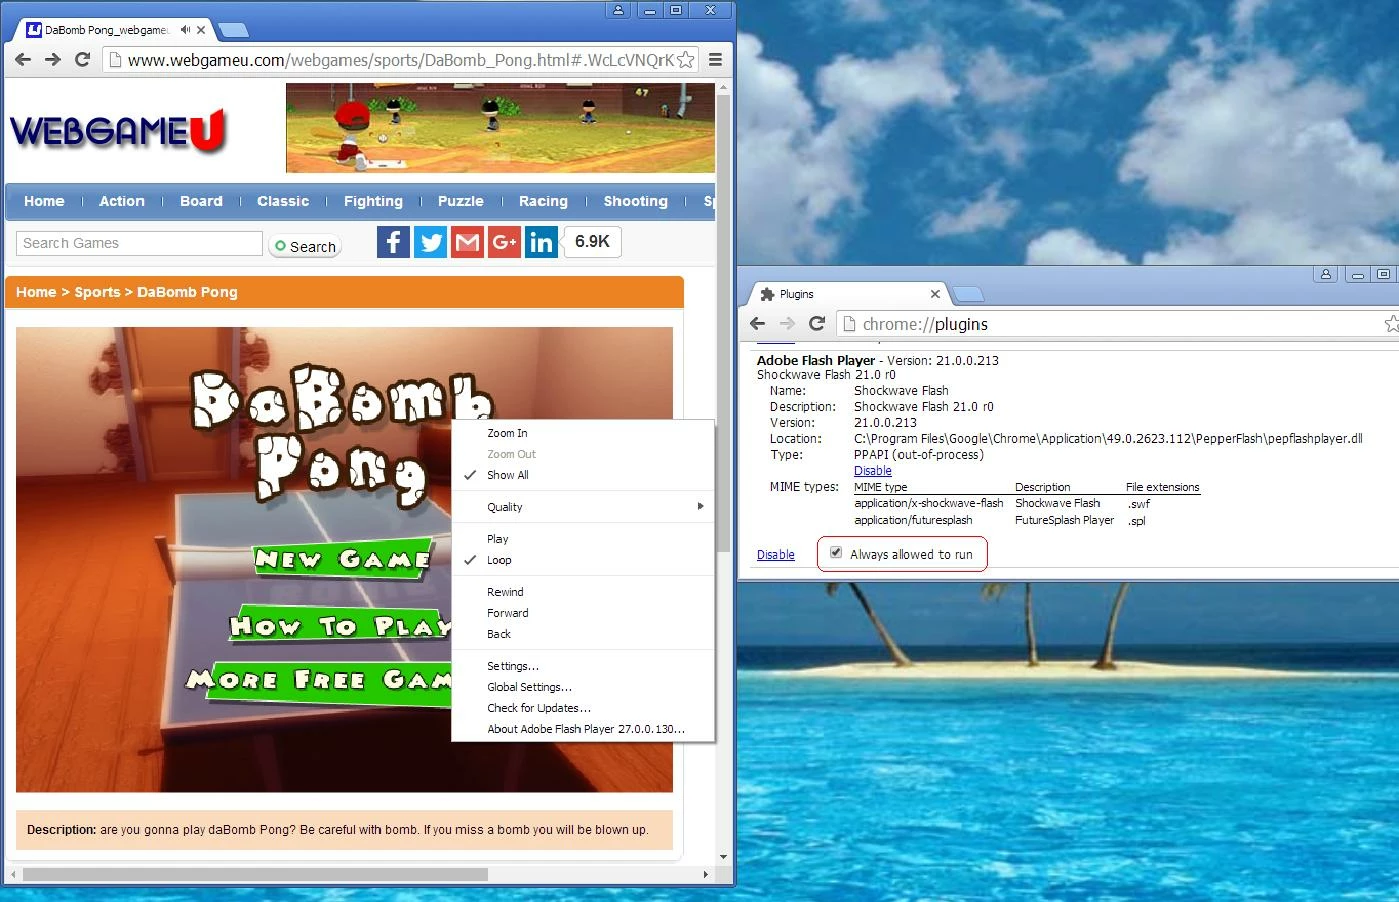1399x902 pixels.
Task: Choose Play in Flash context menu
Action: (x=583, y=539)
